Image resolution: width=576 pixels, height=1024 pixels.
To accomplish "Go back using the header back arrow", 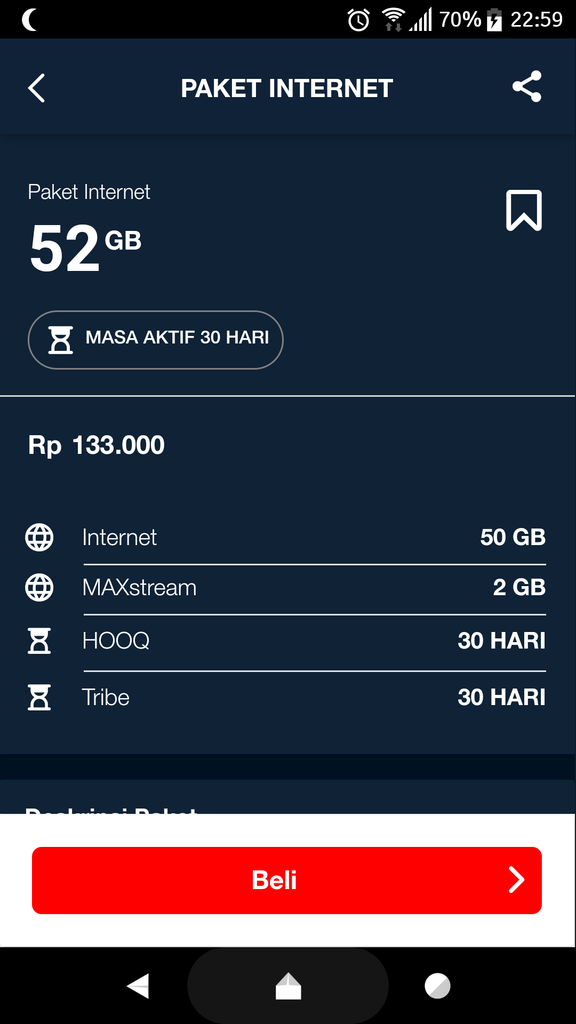I will [x=37, y=87].
